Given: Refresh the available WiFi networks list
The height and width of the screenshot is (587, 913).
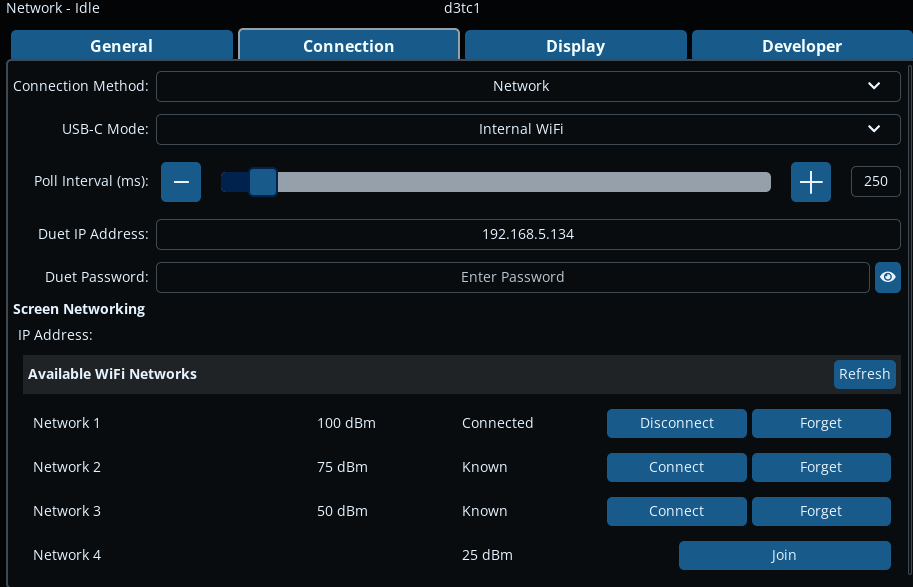Looking at the screenshot, I should pyautogui.click(x=864, y=374).
